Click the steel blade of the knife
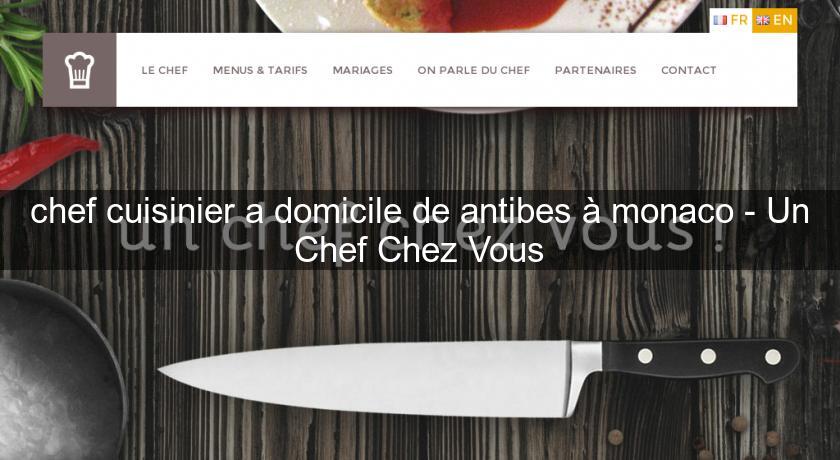 pyautogui.click(x=364, y=378)
